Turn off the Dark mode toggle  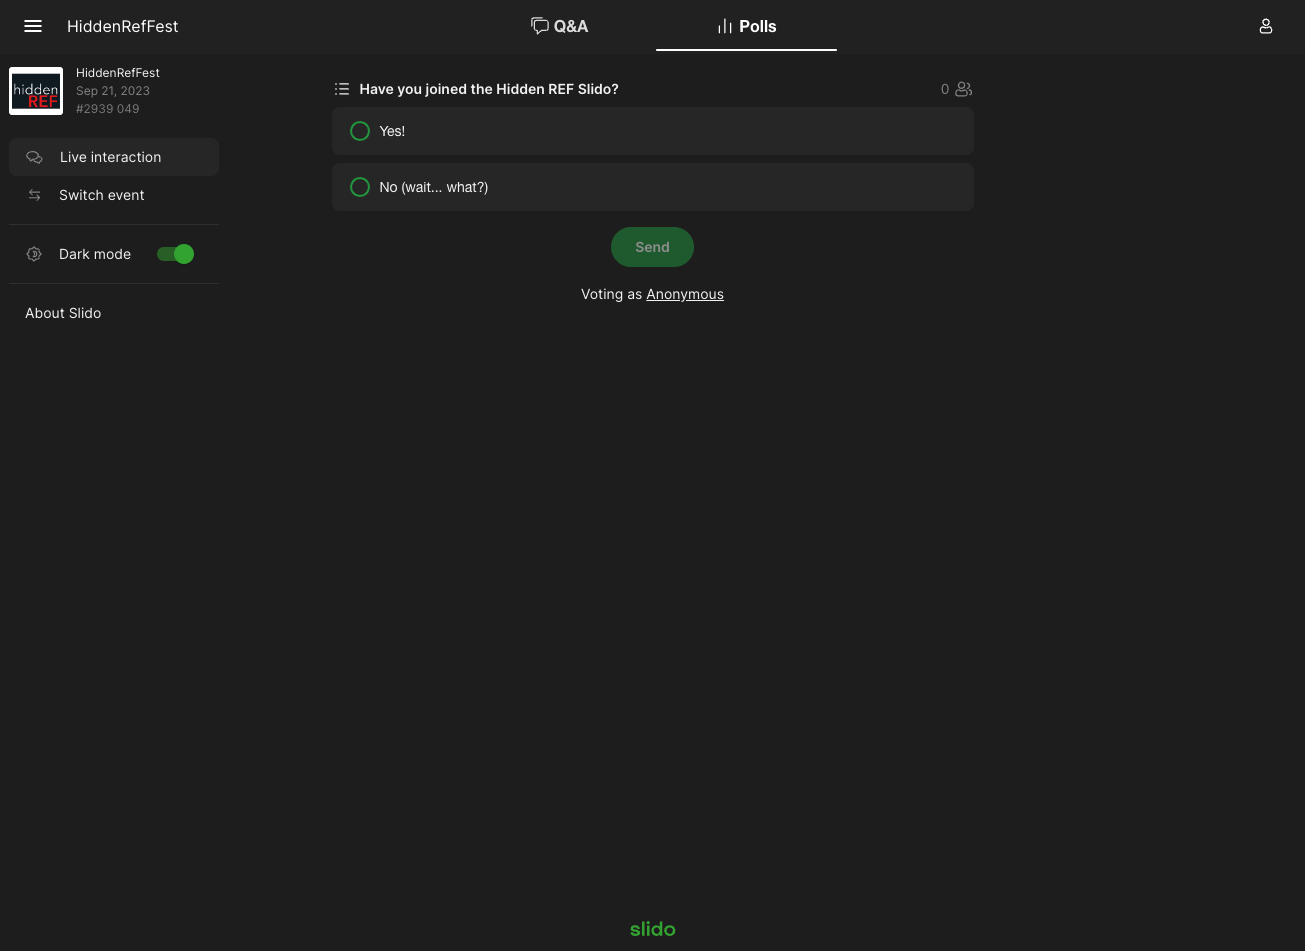175,254
